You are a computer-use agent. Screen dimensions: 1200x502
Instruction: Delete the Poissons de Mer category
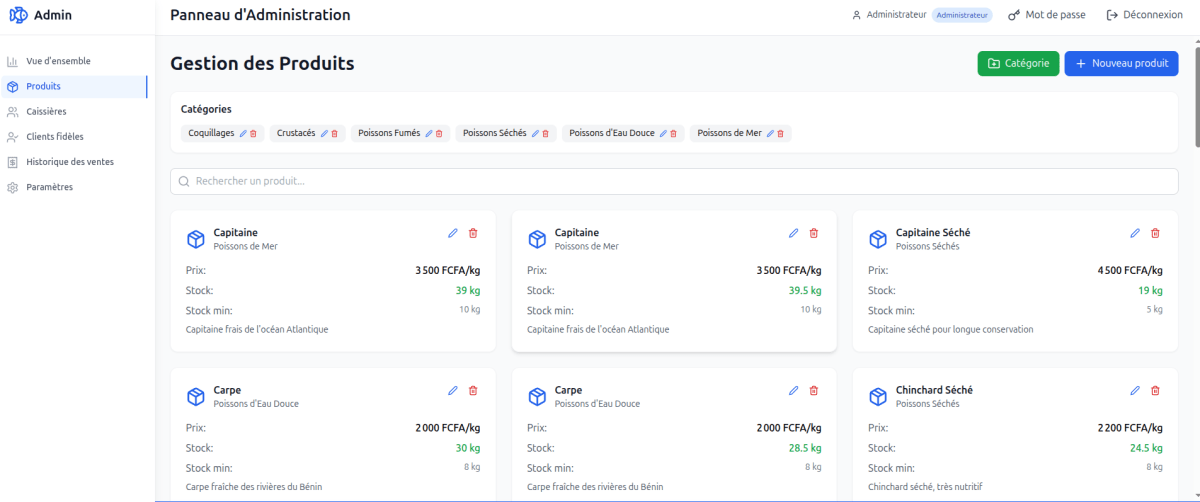coord(780,133)
